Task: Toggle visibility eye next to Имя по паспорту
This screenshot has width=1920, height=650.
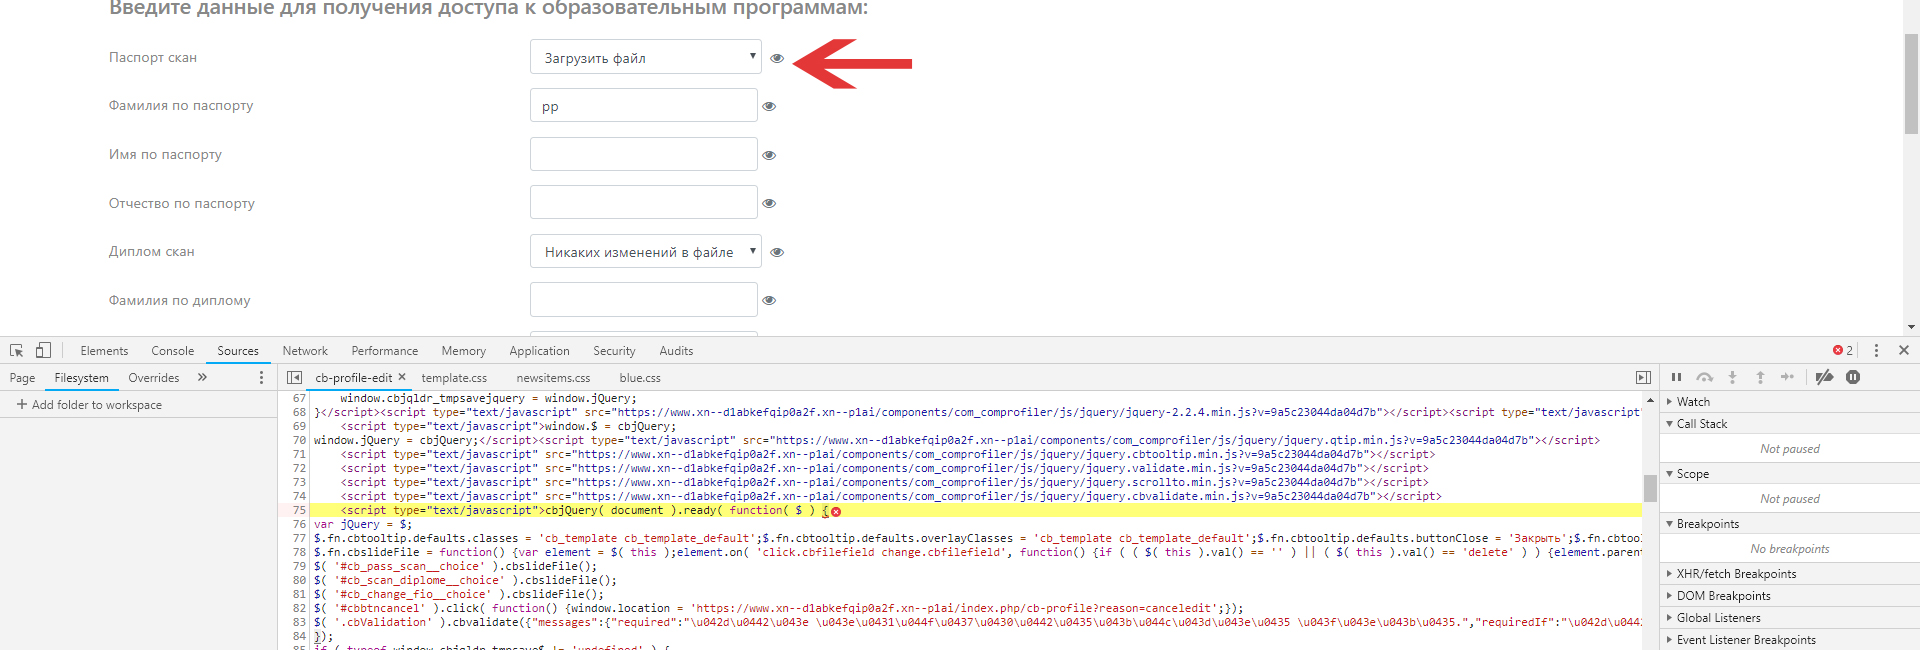Action: [x=769, y=155]
